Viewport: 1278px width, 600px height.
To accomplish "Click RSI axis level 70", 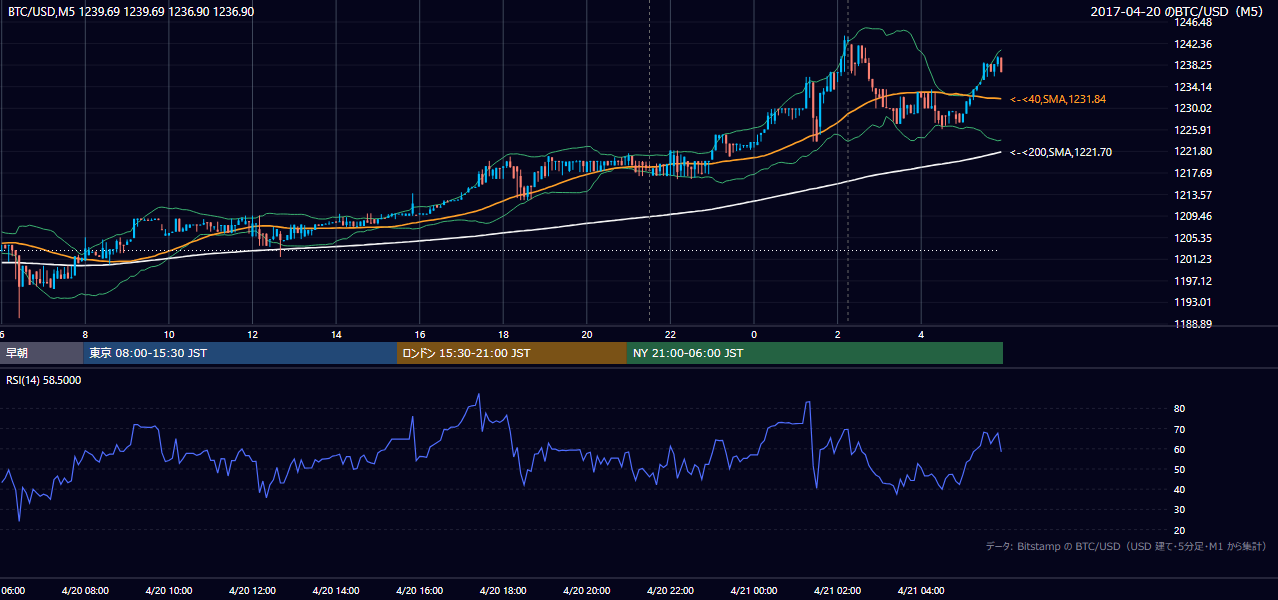I will [x=1179, y=429].
